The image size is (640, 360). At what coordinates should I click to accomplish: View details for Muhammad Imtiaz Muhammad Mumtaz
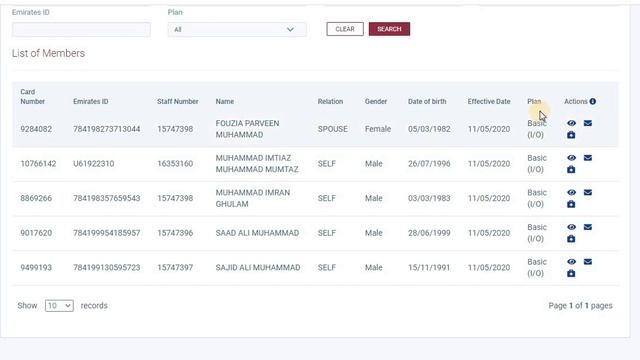571,158
